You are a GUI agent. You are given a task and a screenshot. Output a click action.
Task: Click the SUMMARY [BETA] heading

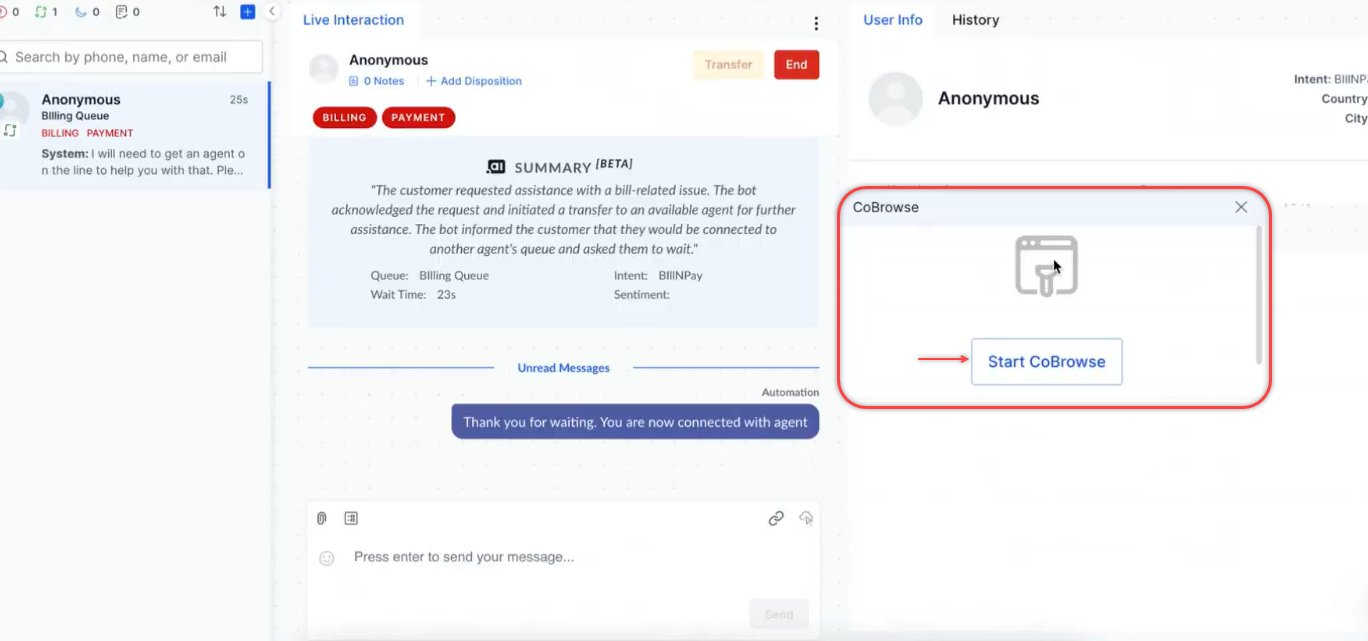[573, 167]
